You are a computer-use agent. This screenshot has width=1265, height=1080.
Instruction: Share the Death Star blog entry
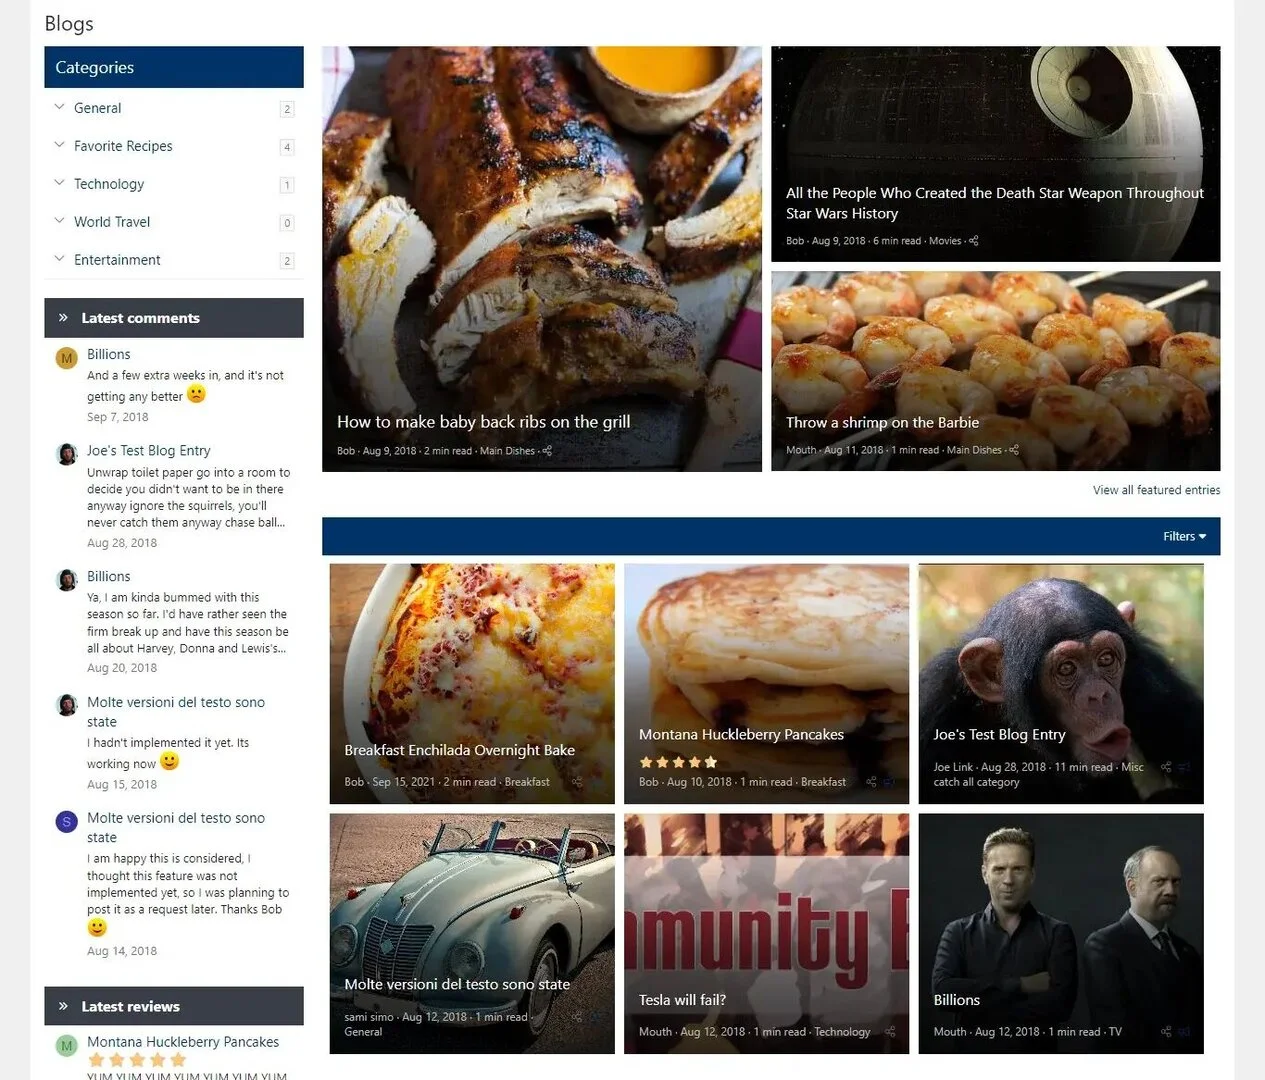(x=974, y=241)
